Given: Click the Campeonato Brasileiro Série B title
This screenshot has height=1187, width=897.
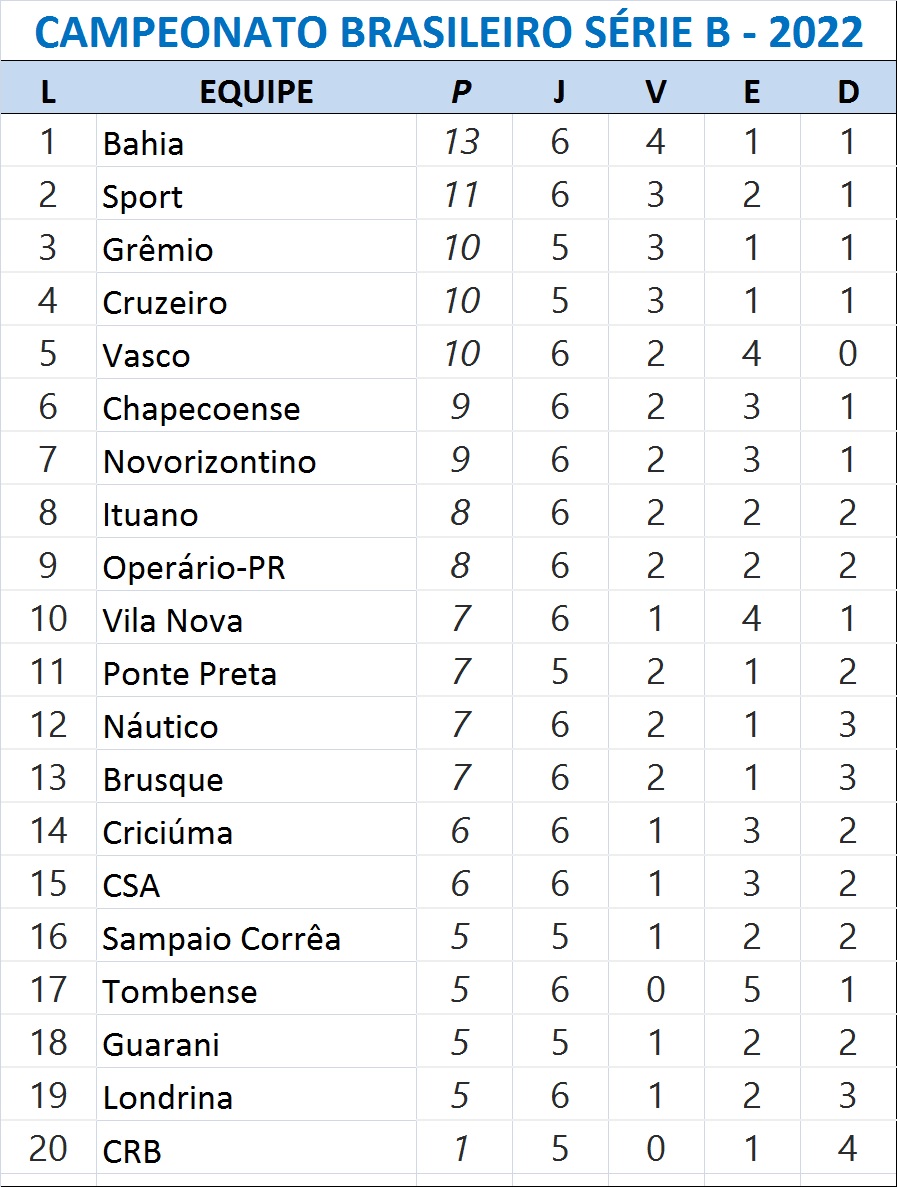Looking at the screenshot, I should pos(448,34).
